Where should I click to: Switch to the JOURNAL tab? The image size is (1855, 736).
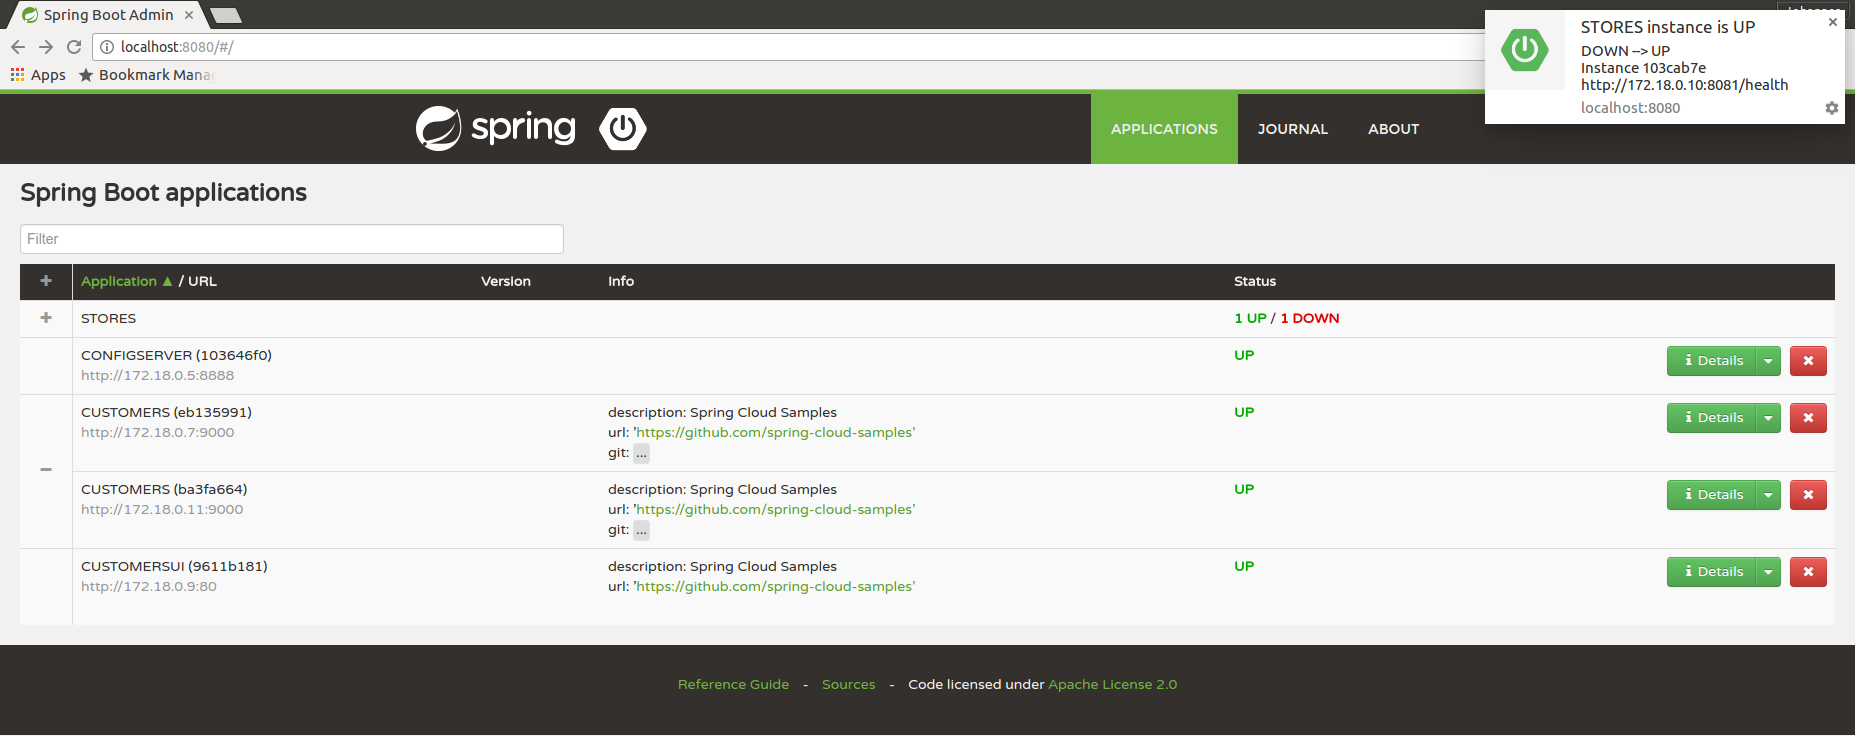click(x=1292, y=129)
